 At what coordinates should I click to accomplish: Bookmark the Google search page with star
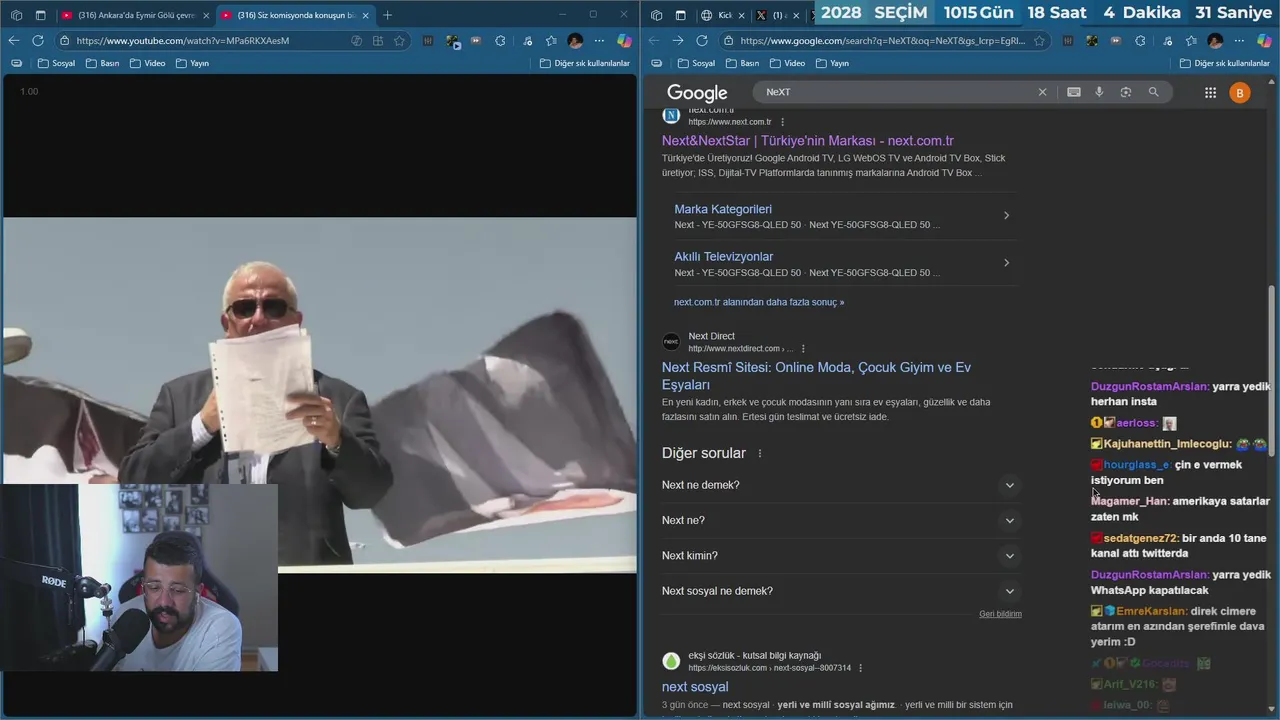(x=1040, y=41)
